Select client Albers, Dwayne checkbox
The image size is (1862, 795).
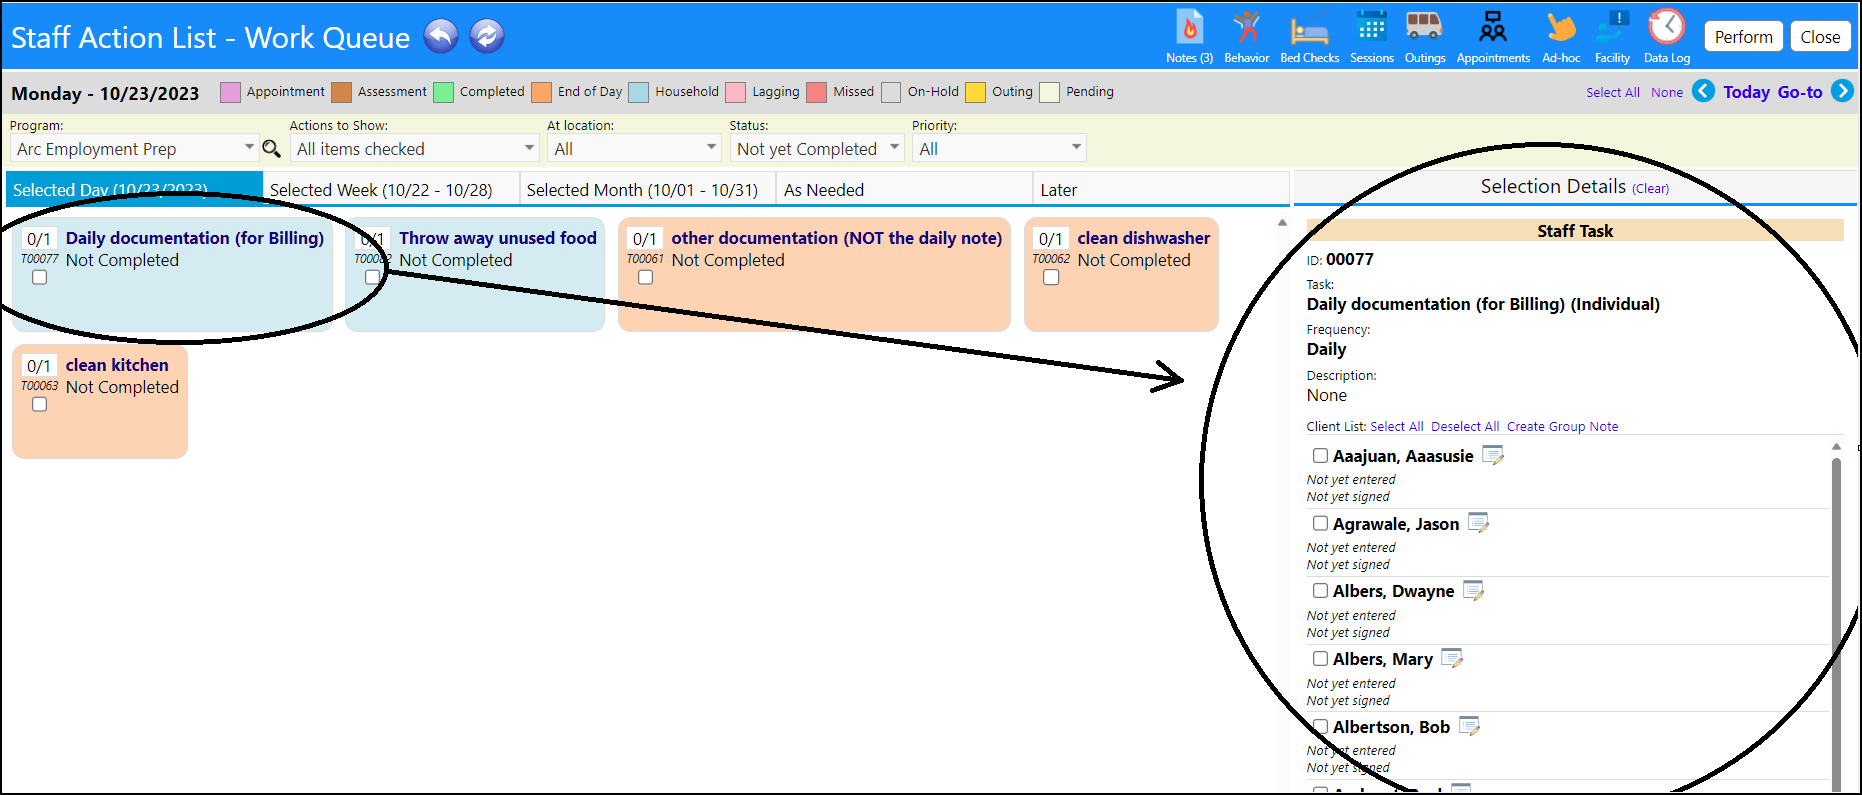tap(1320, 590)
